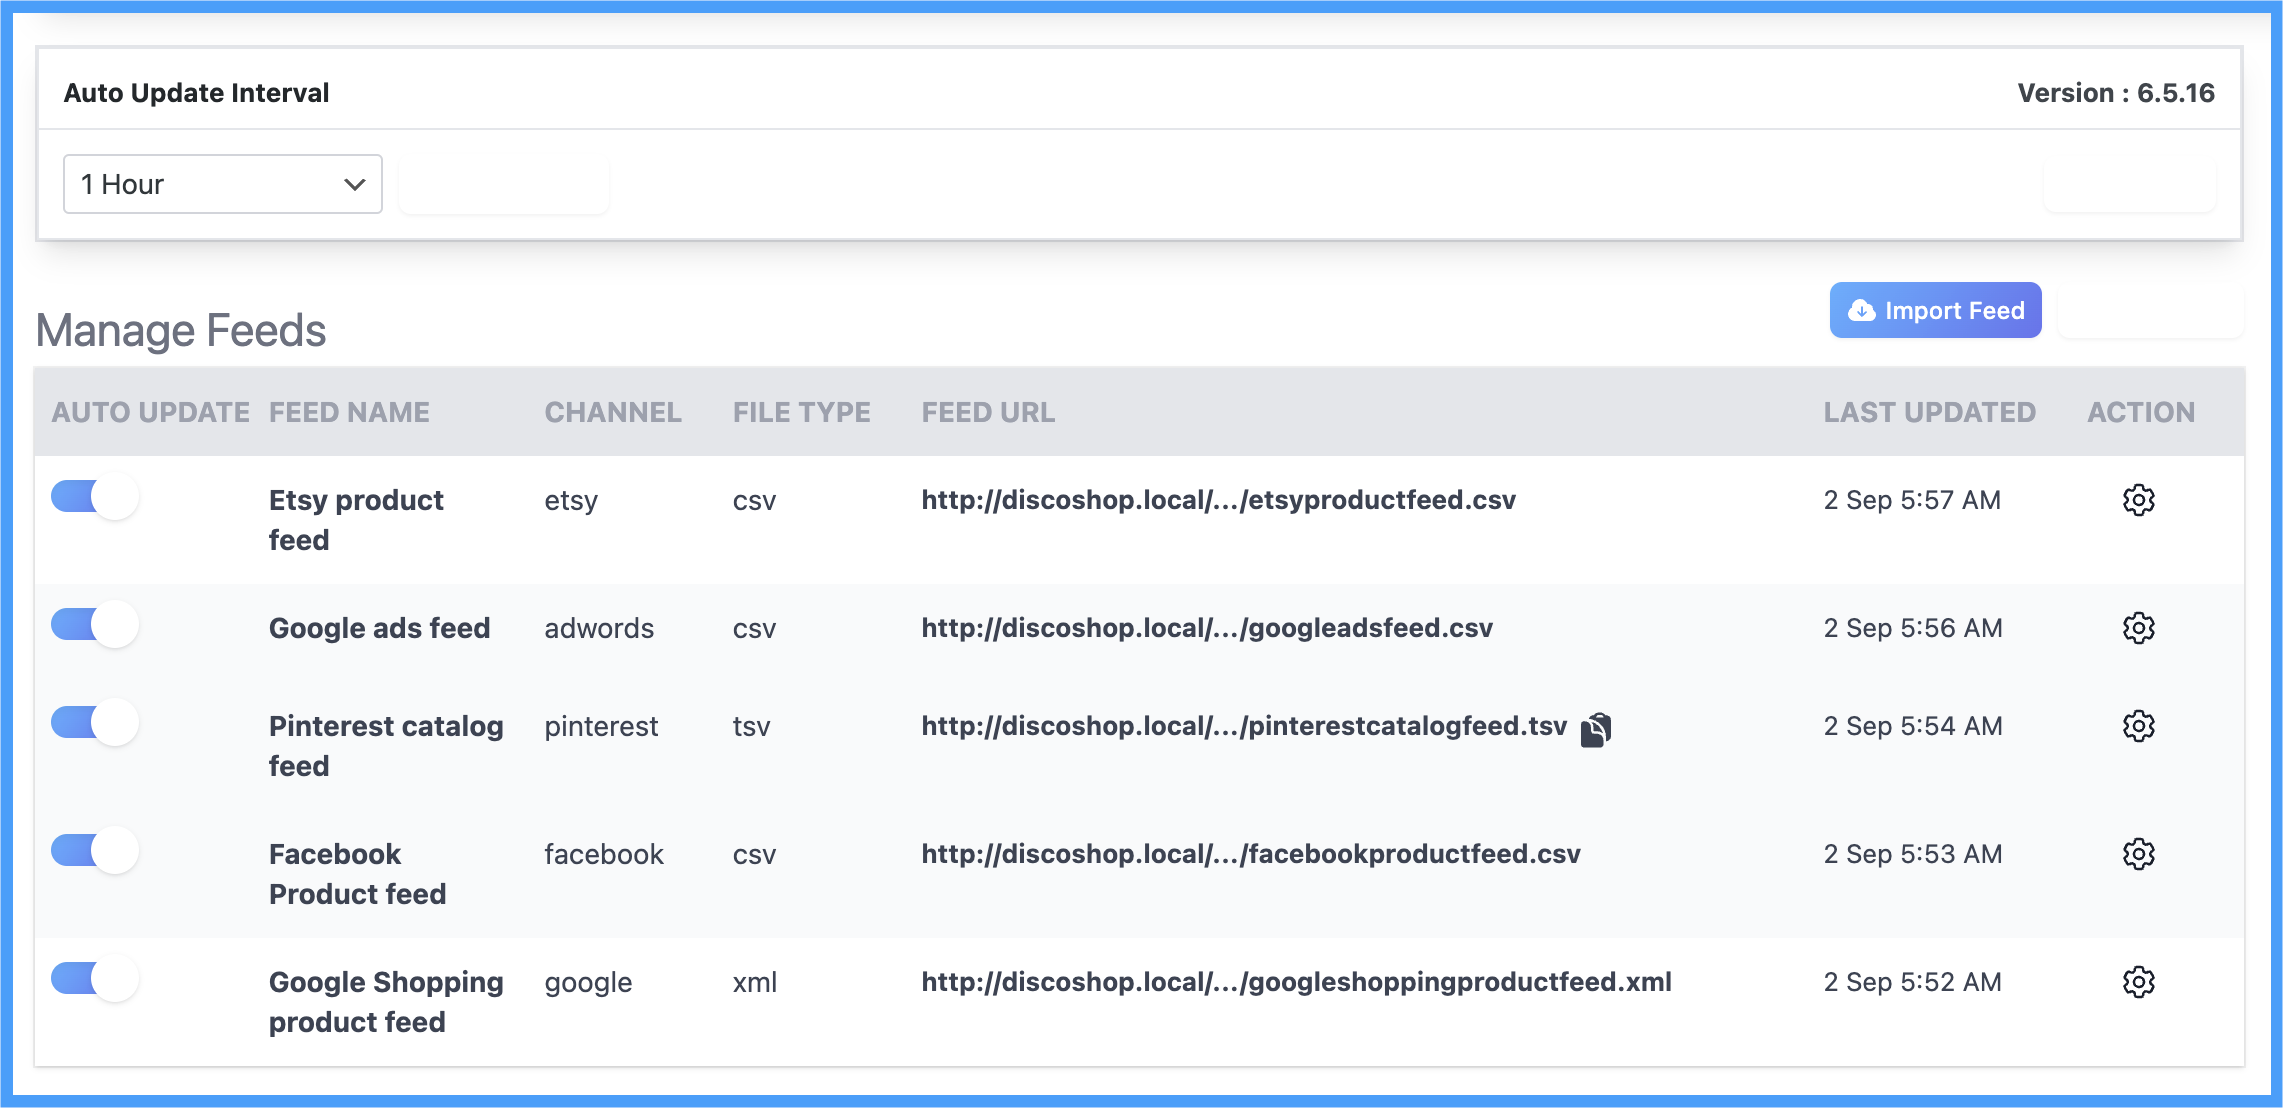Viewport: 2283px width, 1108px height.
Task: Open the googleadsfeed.csv feed URL
Action: point(1207,628)
